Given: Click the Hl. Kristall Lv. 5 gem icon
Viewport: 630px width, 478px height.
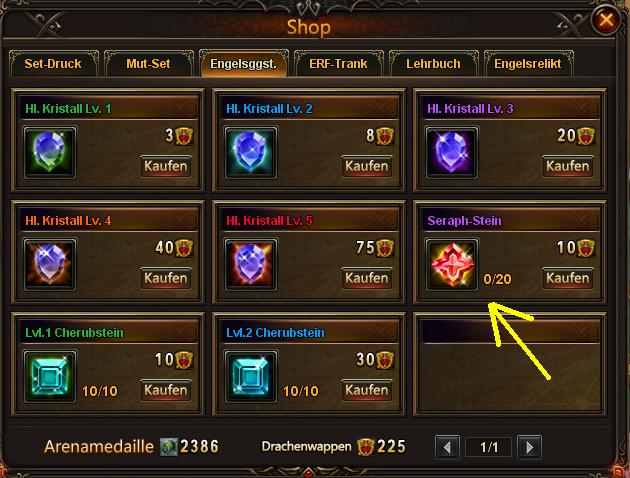Looking at the screenshot, I should [x=251, y=264].
